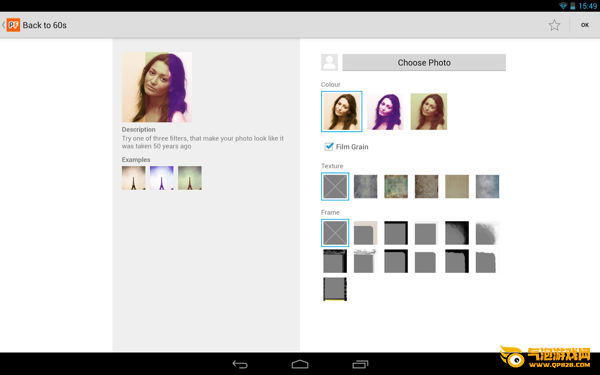Toggle the Film Grain checkbox

click(x=329, y=147)
